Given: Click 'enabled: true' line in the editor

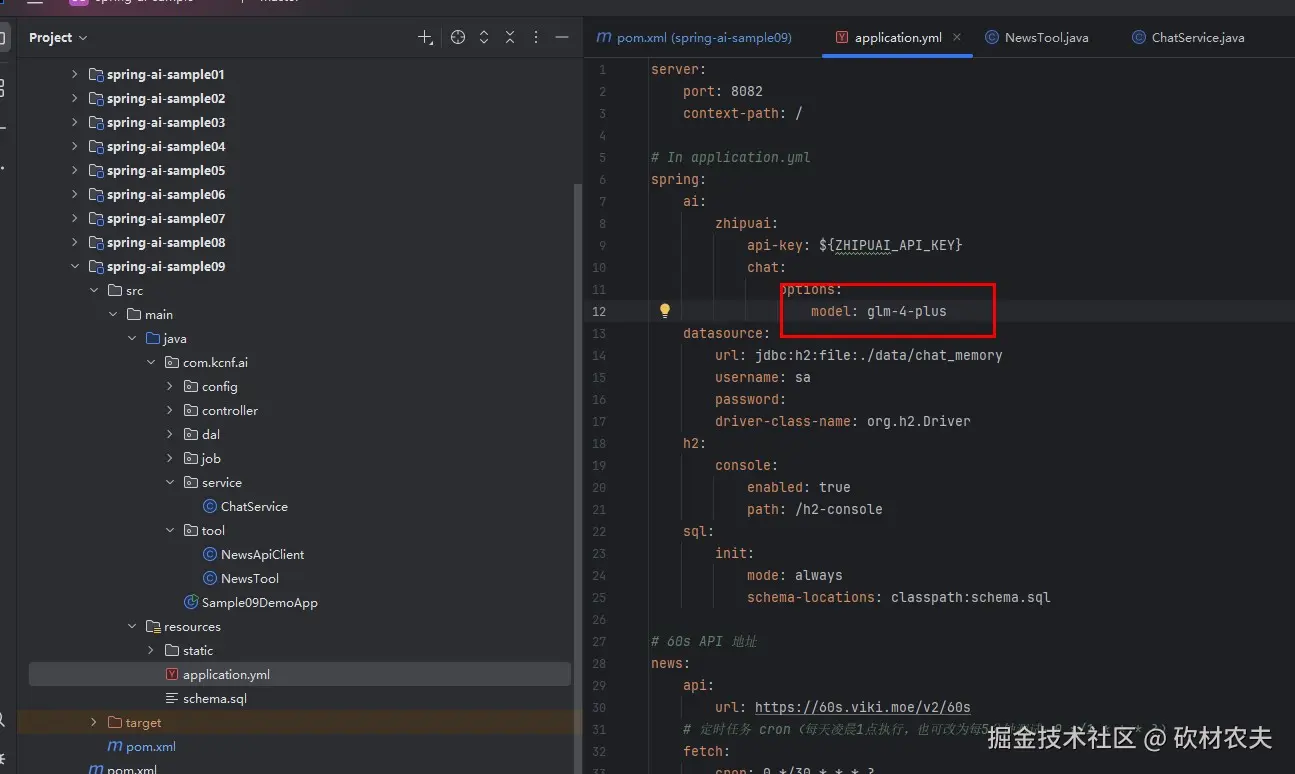Looking at the screenshot, I should coord(799,487).
